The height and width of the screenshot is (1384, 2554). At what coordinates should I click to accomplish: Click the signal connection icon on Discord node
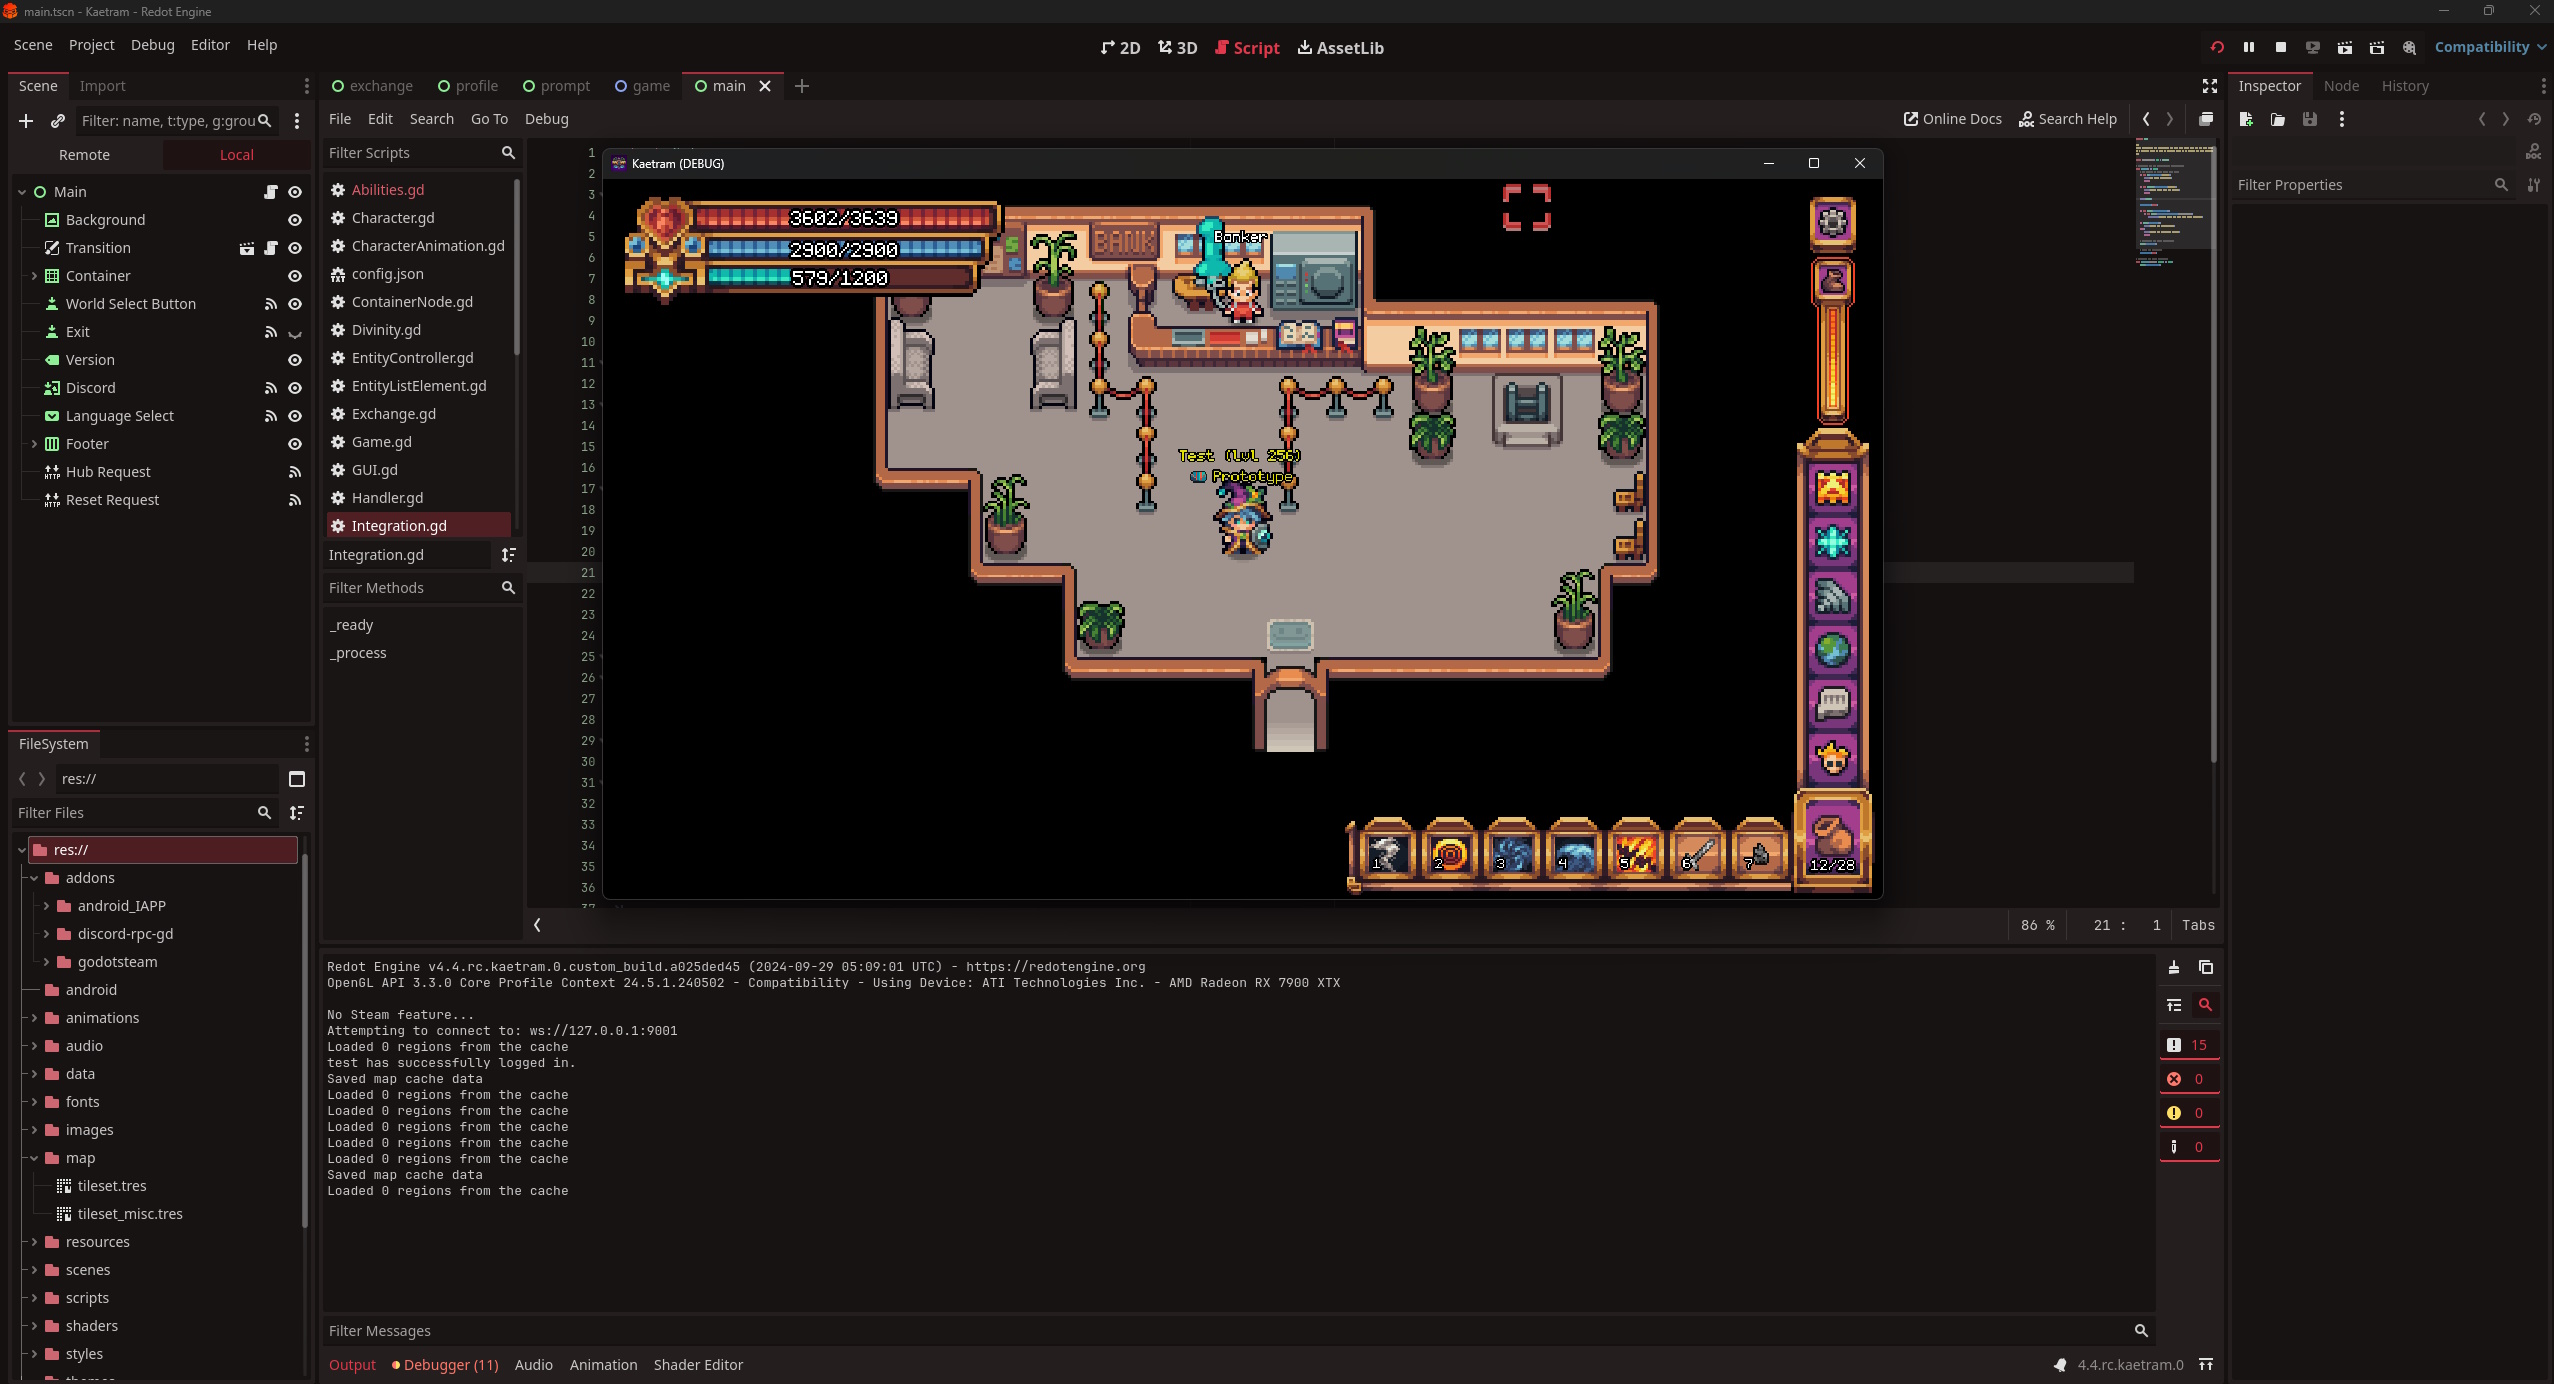[x=269, y=387]
